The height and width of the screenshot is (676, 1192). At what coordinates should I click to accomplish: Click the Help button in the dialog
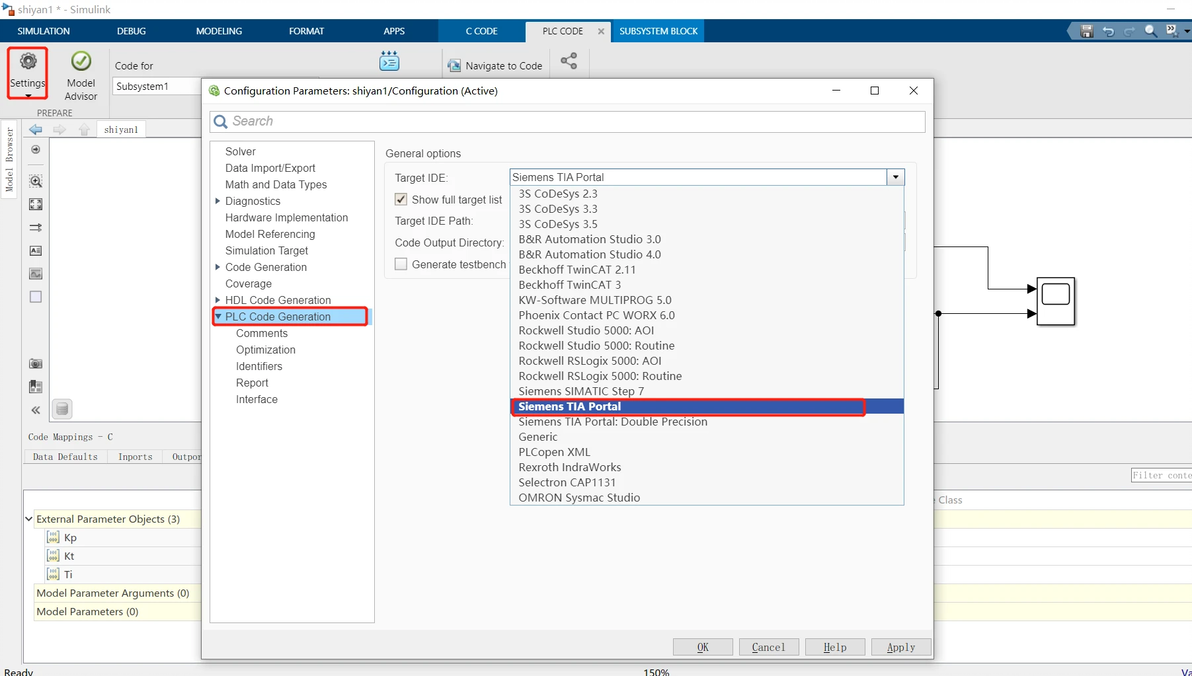pos(835,647)
